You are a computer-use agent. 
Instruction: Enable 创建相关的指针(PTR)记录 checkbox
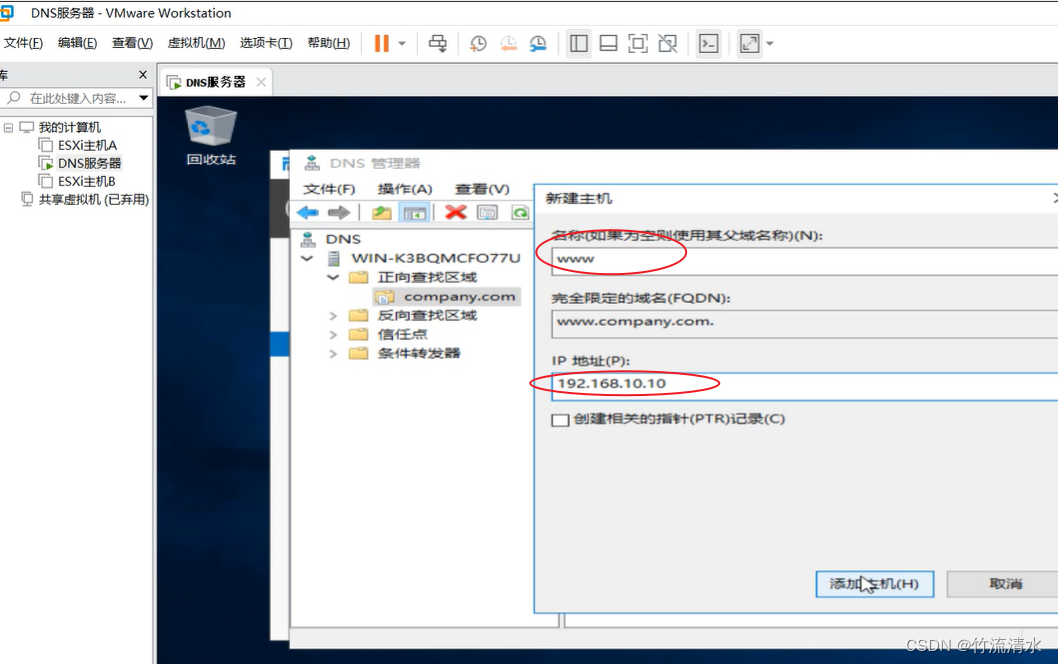click(560, 420)
